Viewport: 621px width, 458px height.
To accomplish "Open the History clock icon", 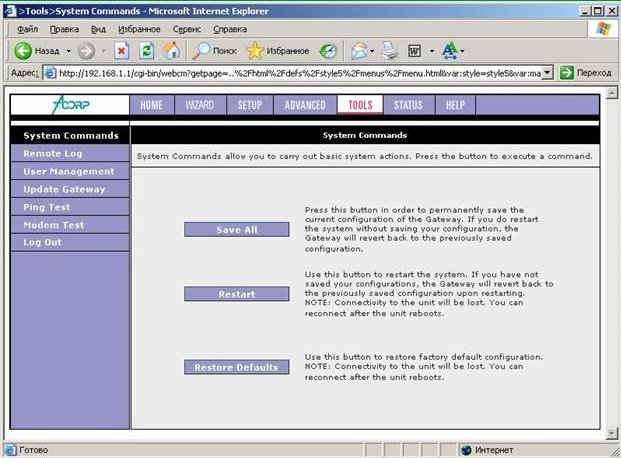I will [328, 51].
